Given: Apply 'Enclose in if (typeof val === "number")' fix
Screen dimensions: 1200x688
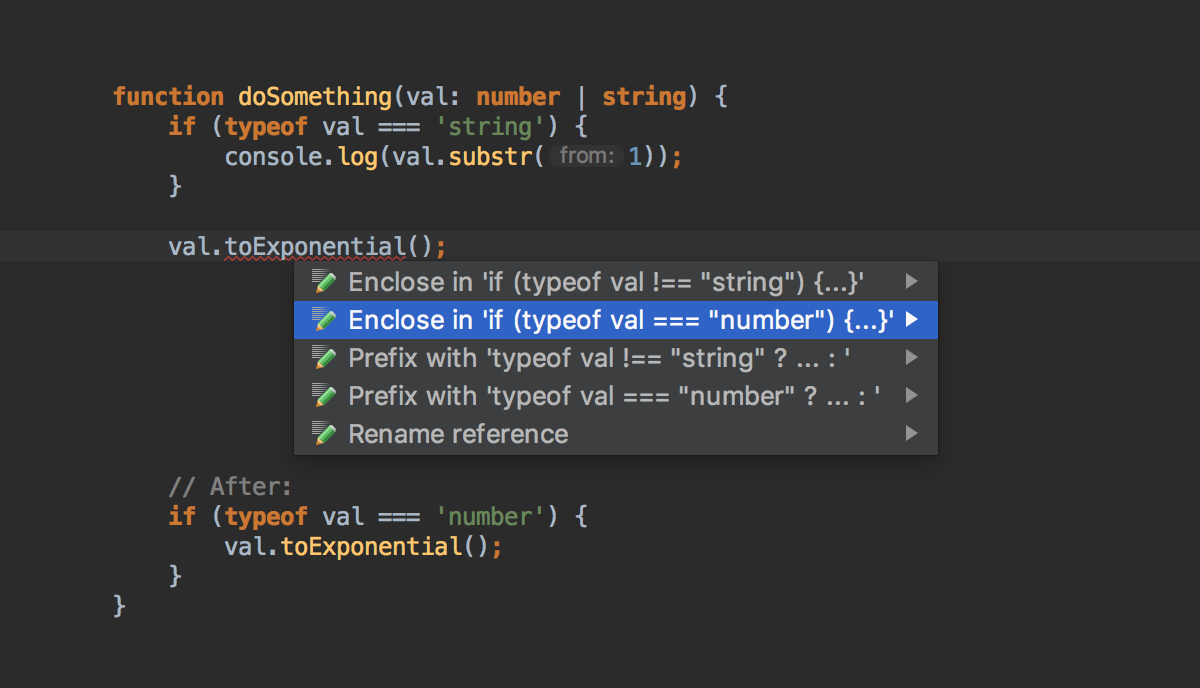Looking at the screenshot, I should coord(616,320).
